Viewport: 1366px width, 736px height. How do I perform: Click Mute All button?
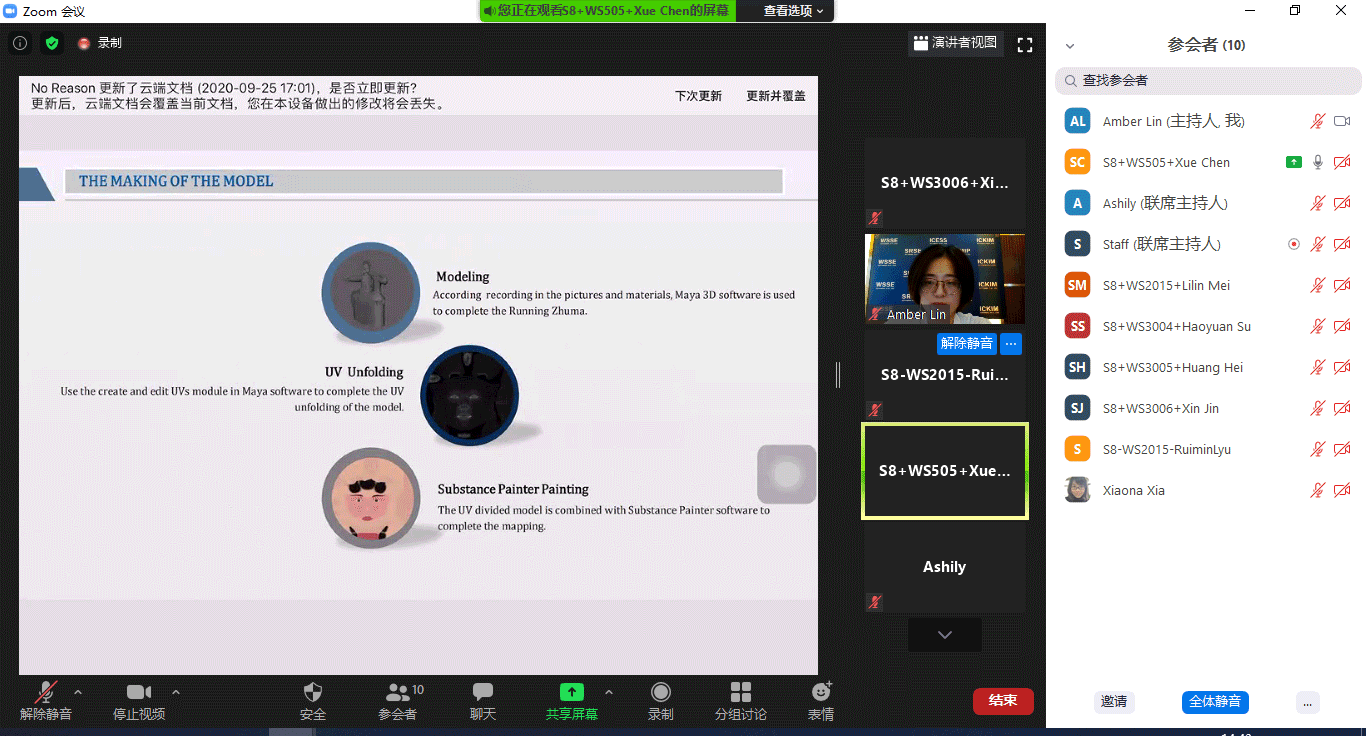(1215, 702)
